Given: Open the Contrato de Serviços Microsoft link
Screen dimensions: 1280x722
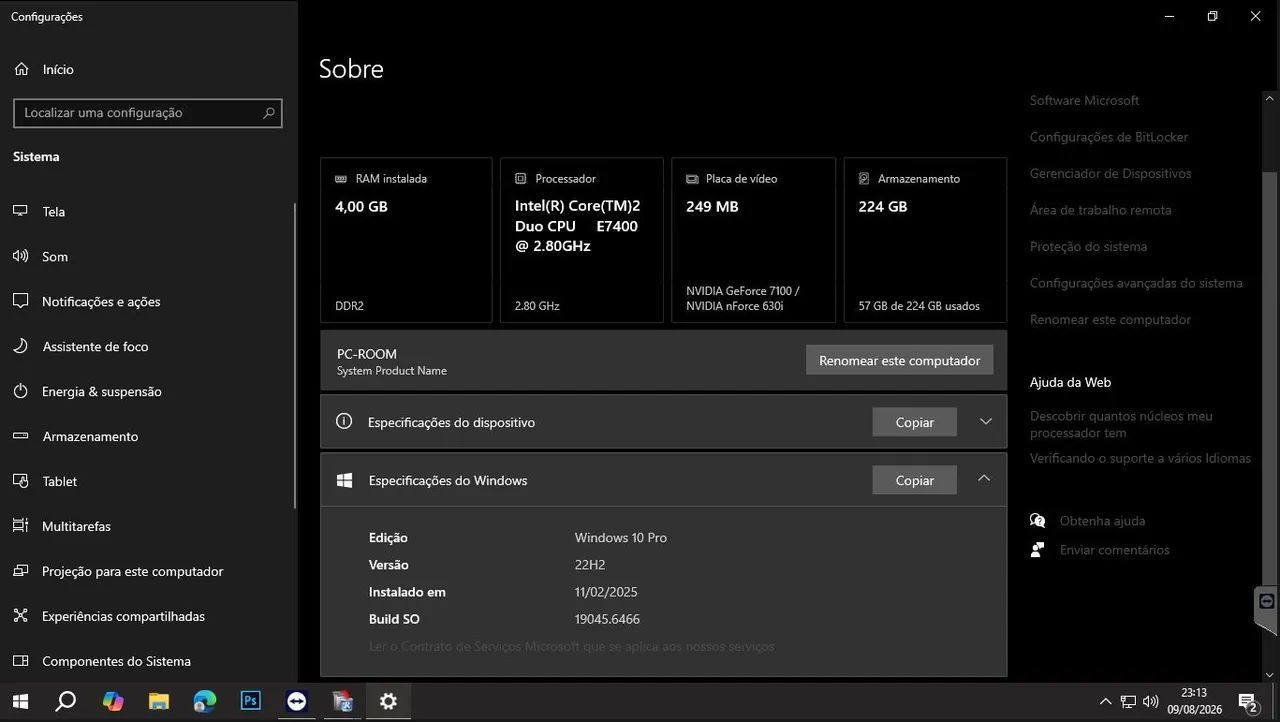Looking at the screenshot, I should 572,647.
